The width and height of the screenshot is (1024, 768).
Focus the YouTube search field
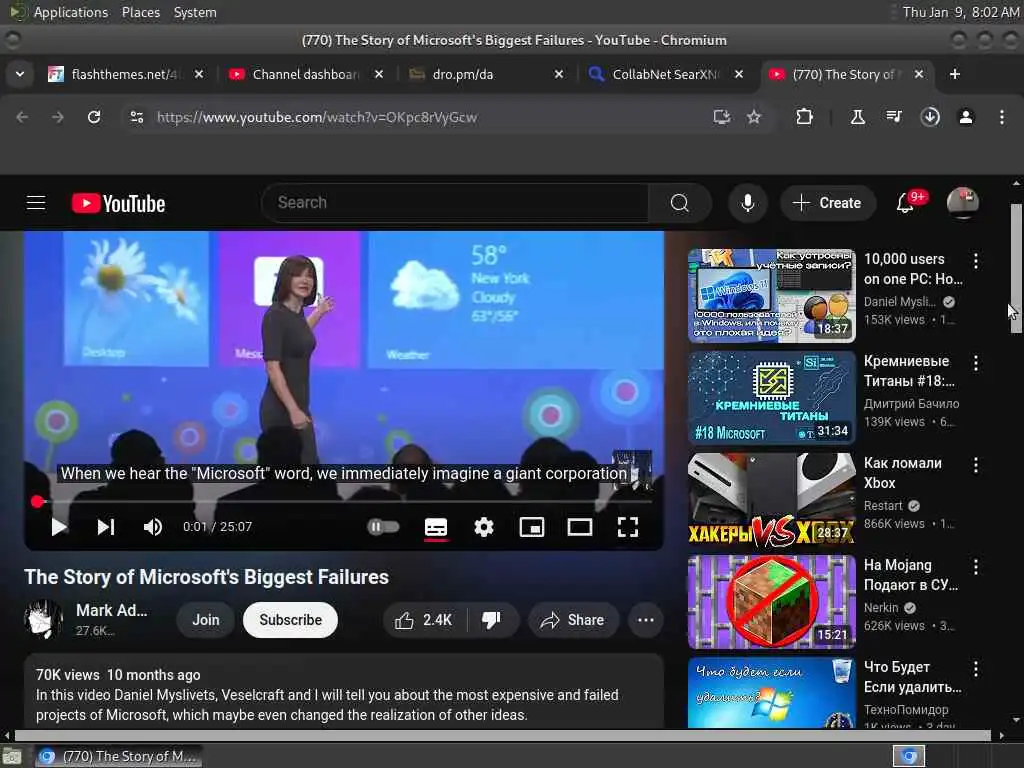455,203
